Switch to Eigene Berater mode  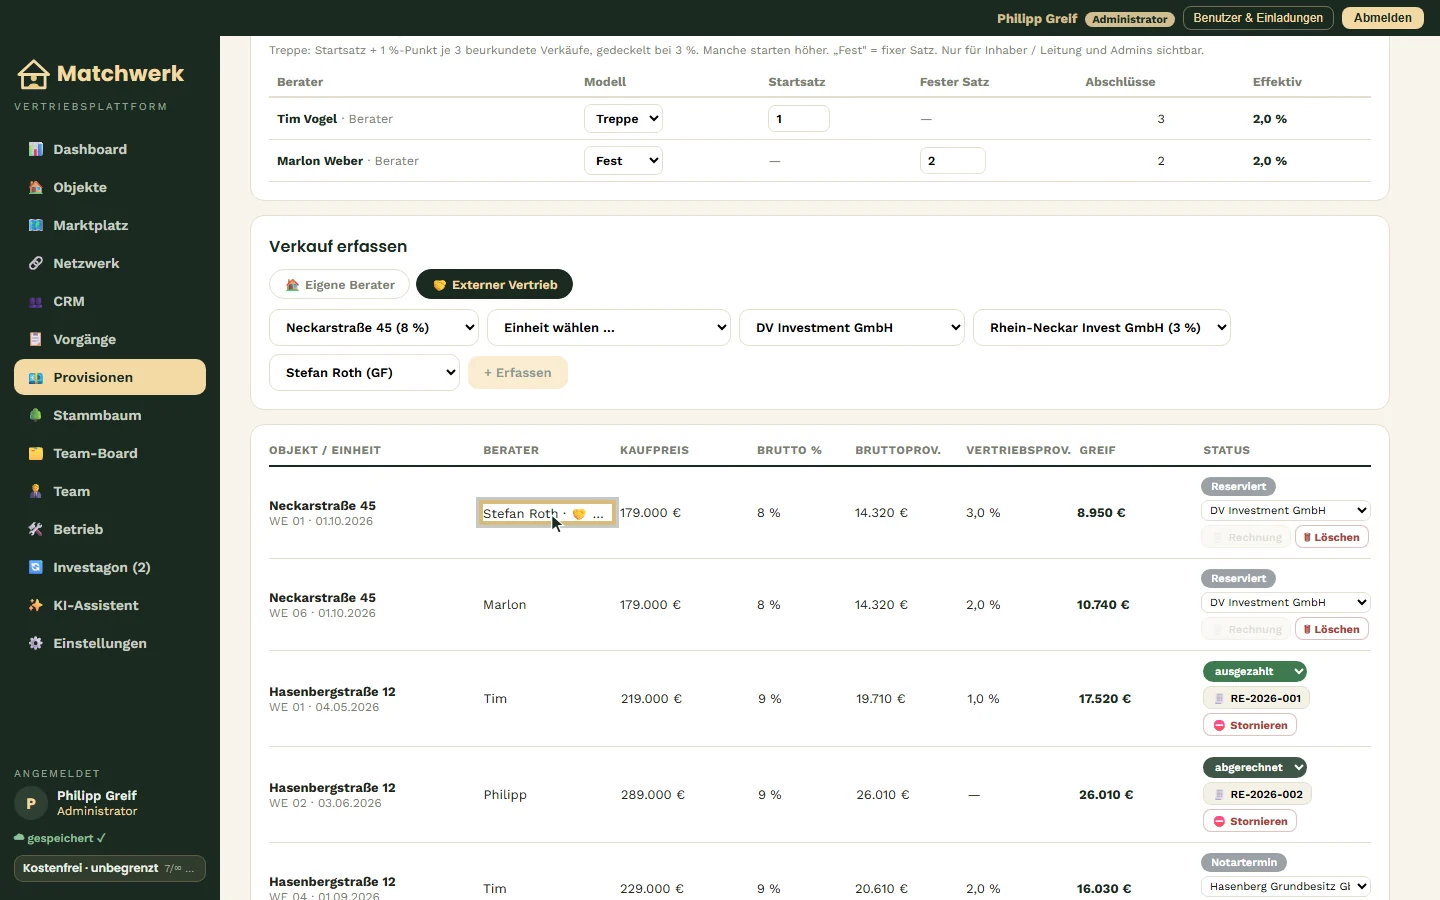[339, 284]
